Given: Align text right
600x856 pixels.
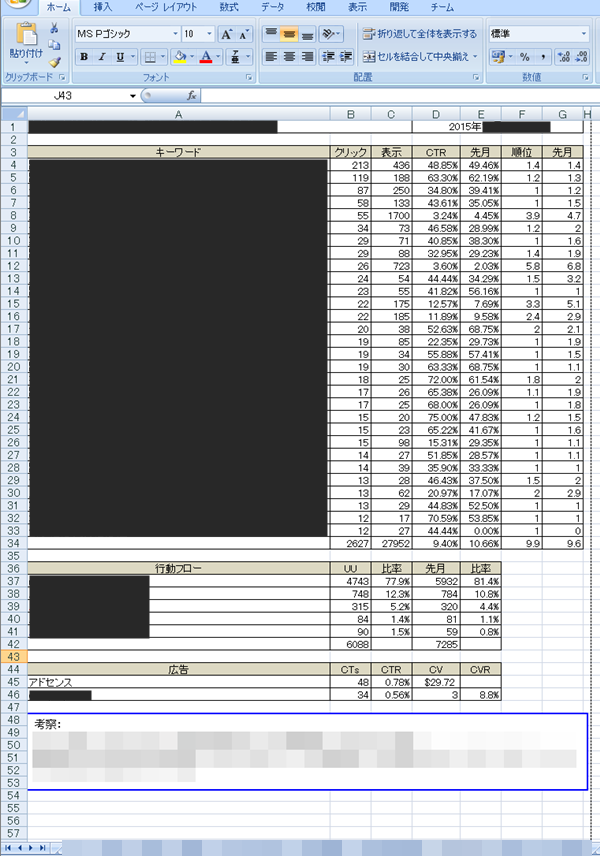Looking at the screenshot, I should (x=307, y=57).
